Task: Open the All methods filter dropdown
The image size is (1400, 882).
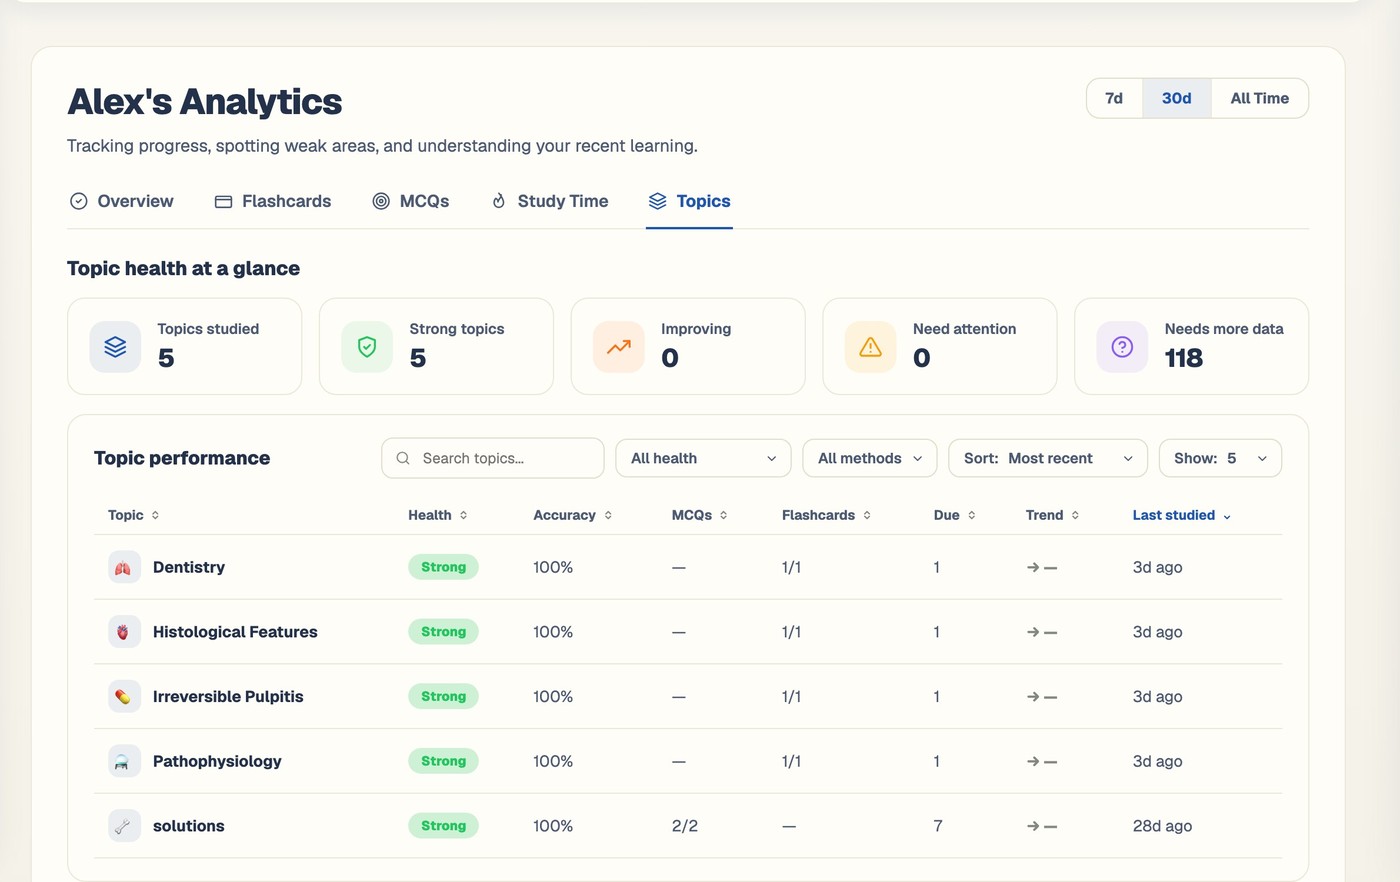Action: (x=870, y=458)
